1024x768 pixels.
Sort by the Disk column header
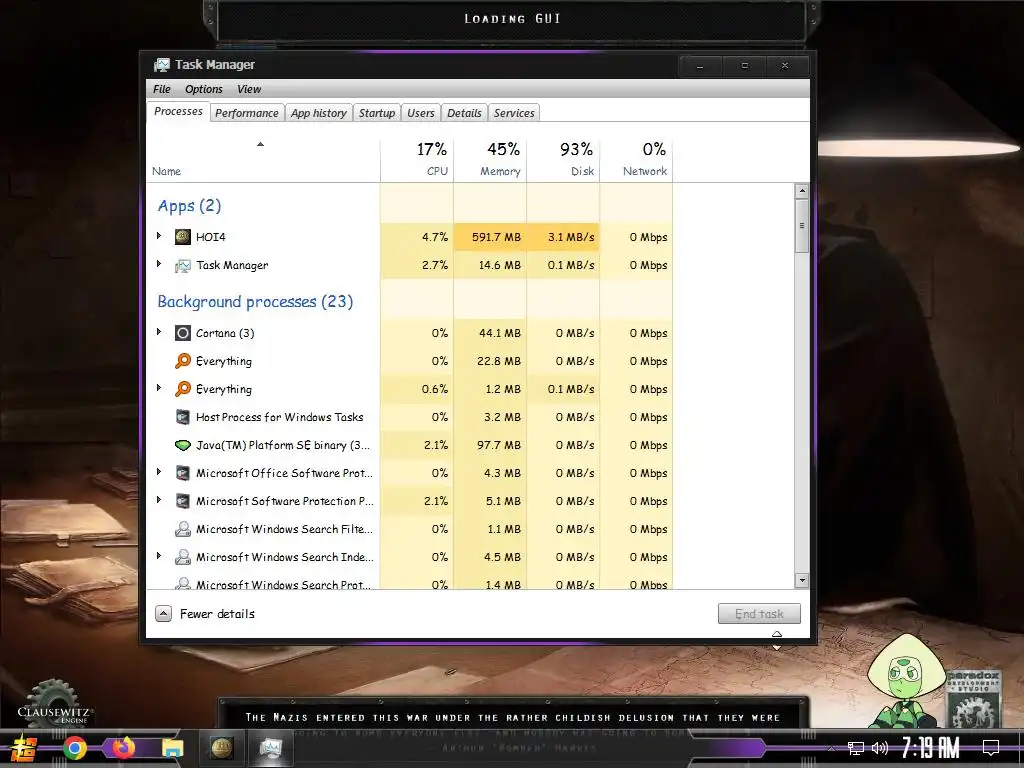pos(564,160)
